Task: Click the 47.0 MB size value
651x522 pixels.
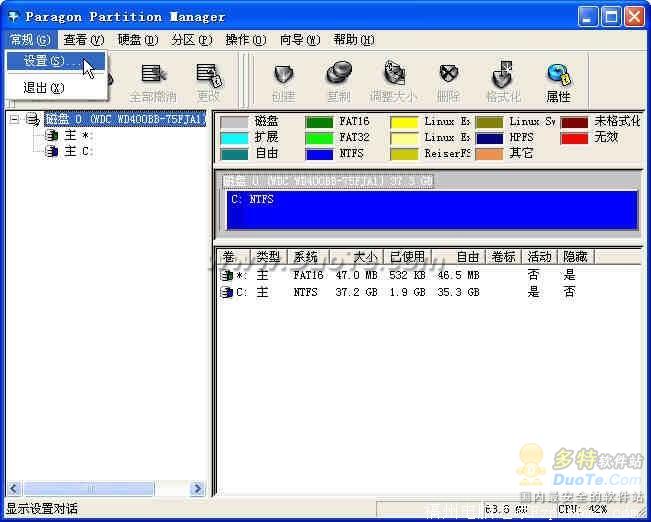Action: (x=357, y=275)
